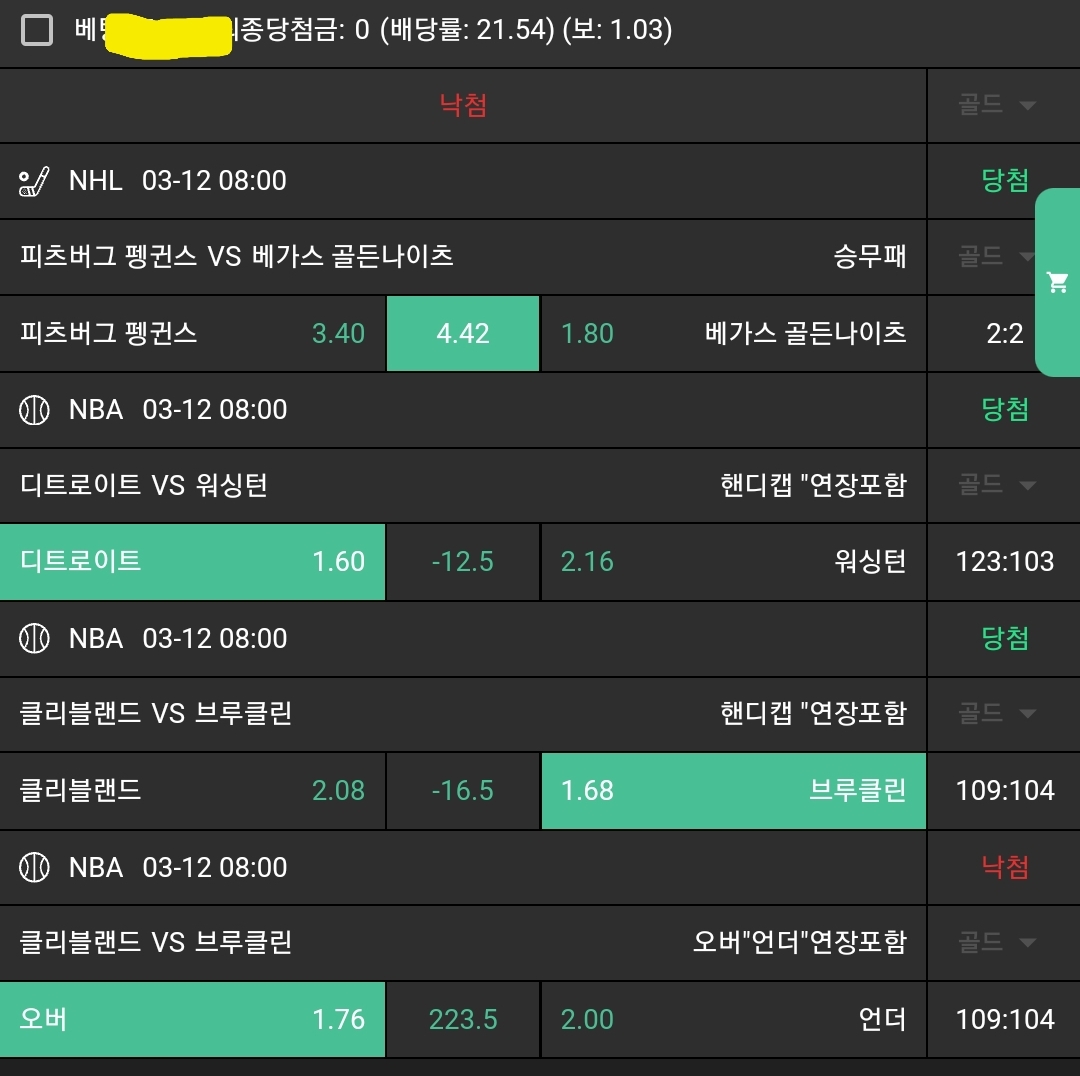Select the 브루클린 1.68 handicap pick
This screenshot has height=1076, width=1080.
pyautogui.click(x=733, y=791)
